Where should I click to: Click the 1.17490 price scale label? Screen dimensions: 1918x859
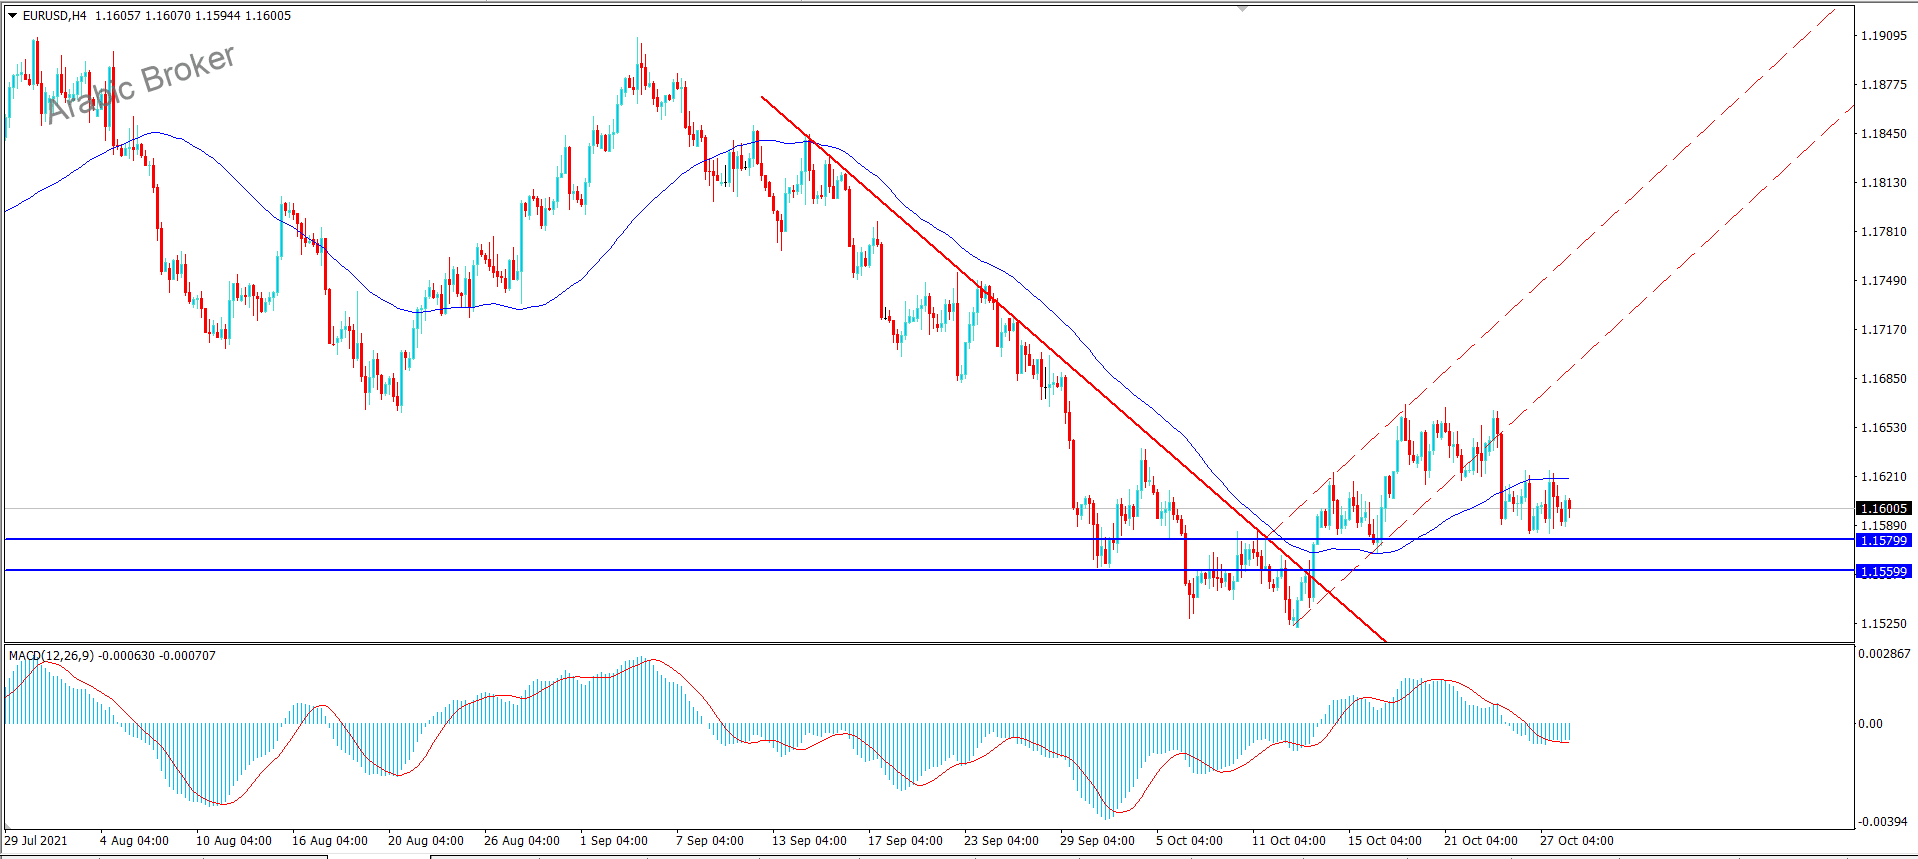[1883, 281]
